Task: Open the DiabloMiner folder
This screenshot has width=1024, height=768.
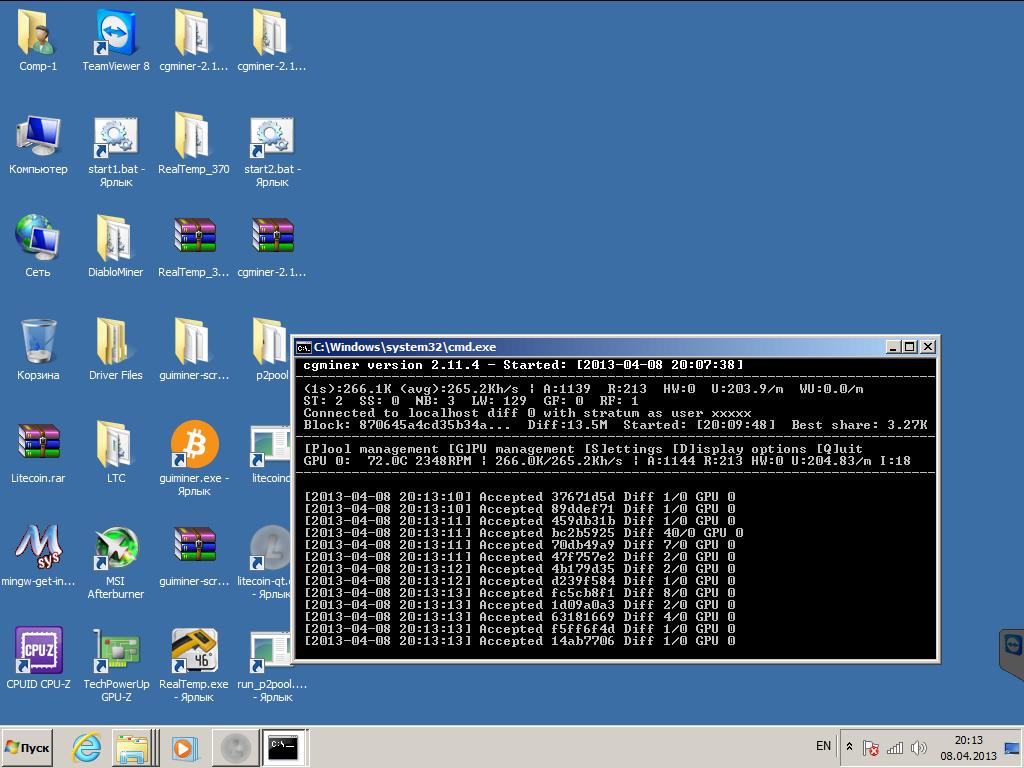Action: (x=116, y=240)
